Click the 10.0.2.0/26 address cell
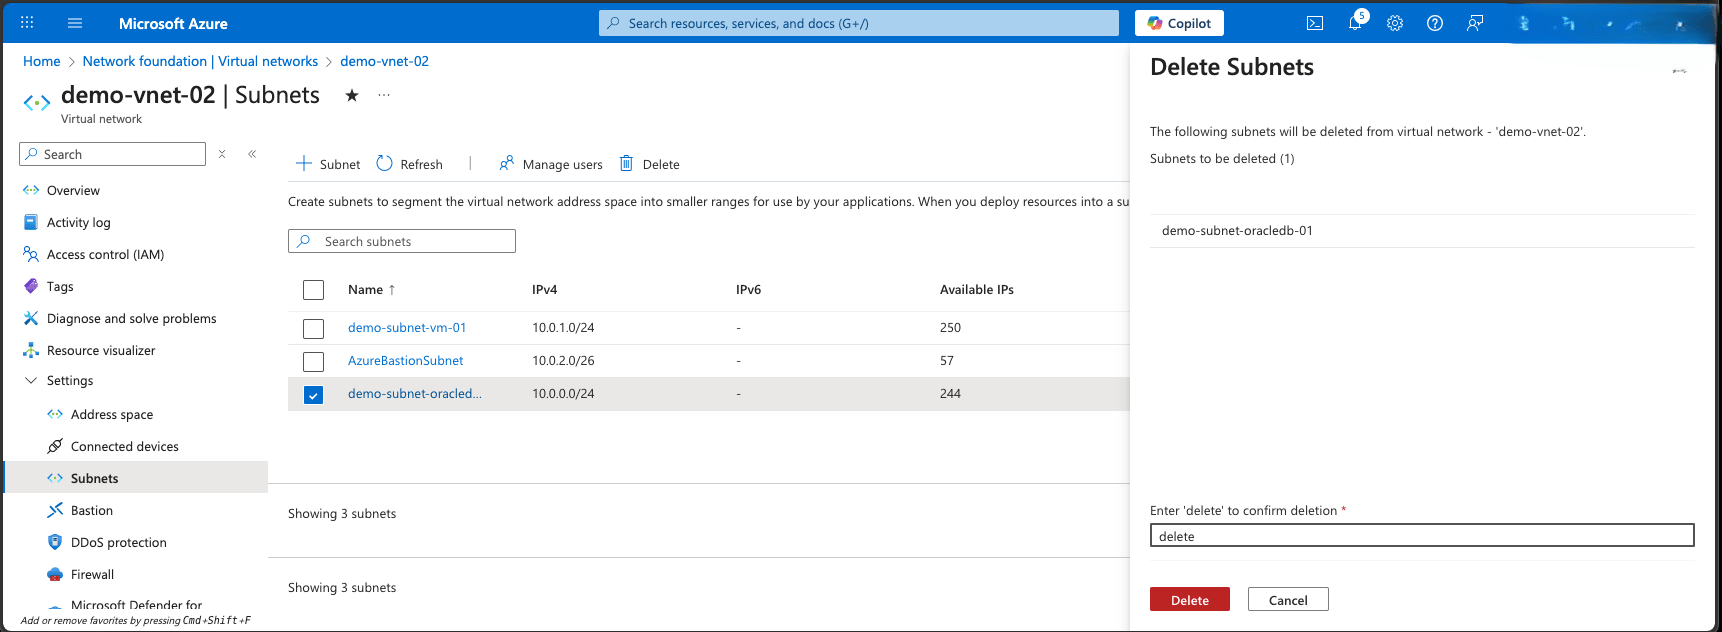The width and height of the screenshot is (1722, 632). coord(563,360)
